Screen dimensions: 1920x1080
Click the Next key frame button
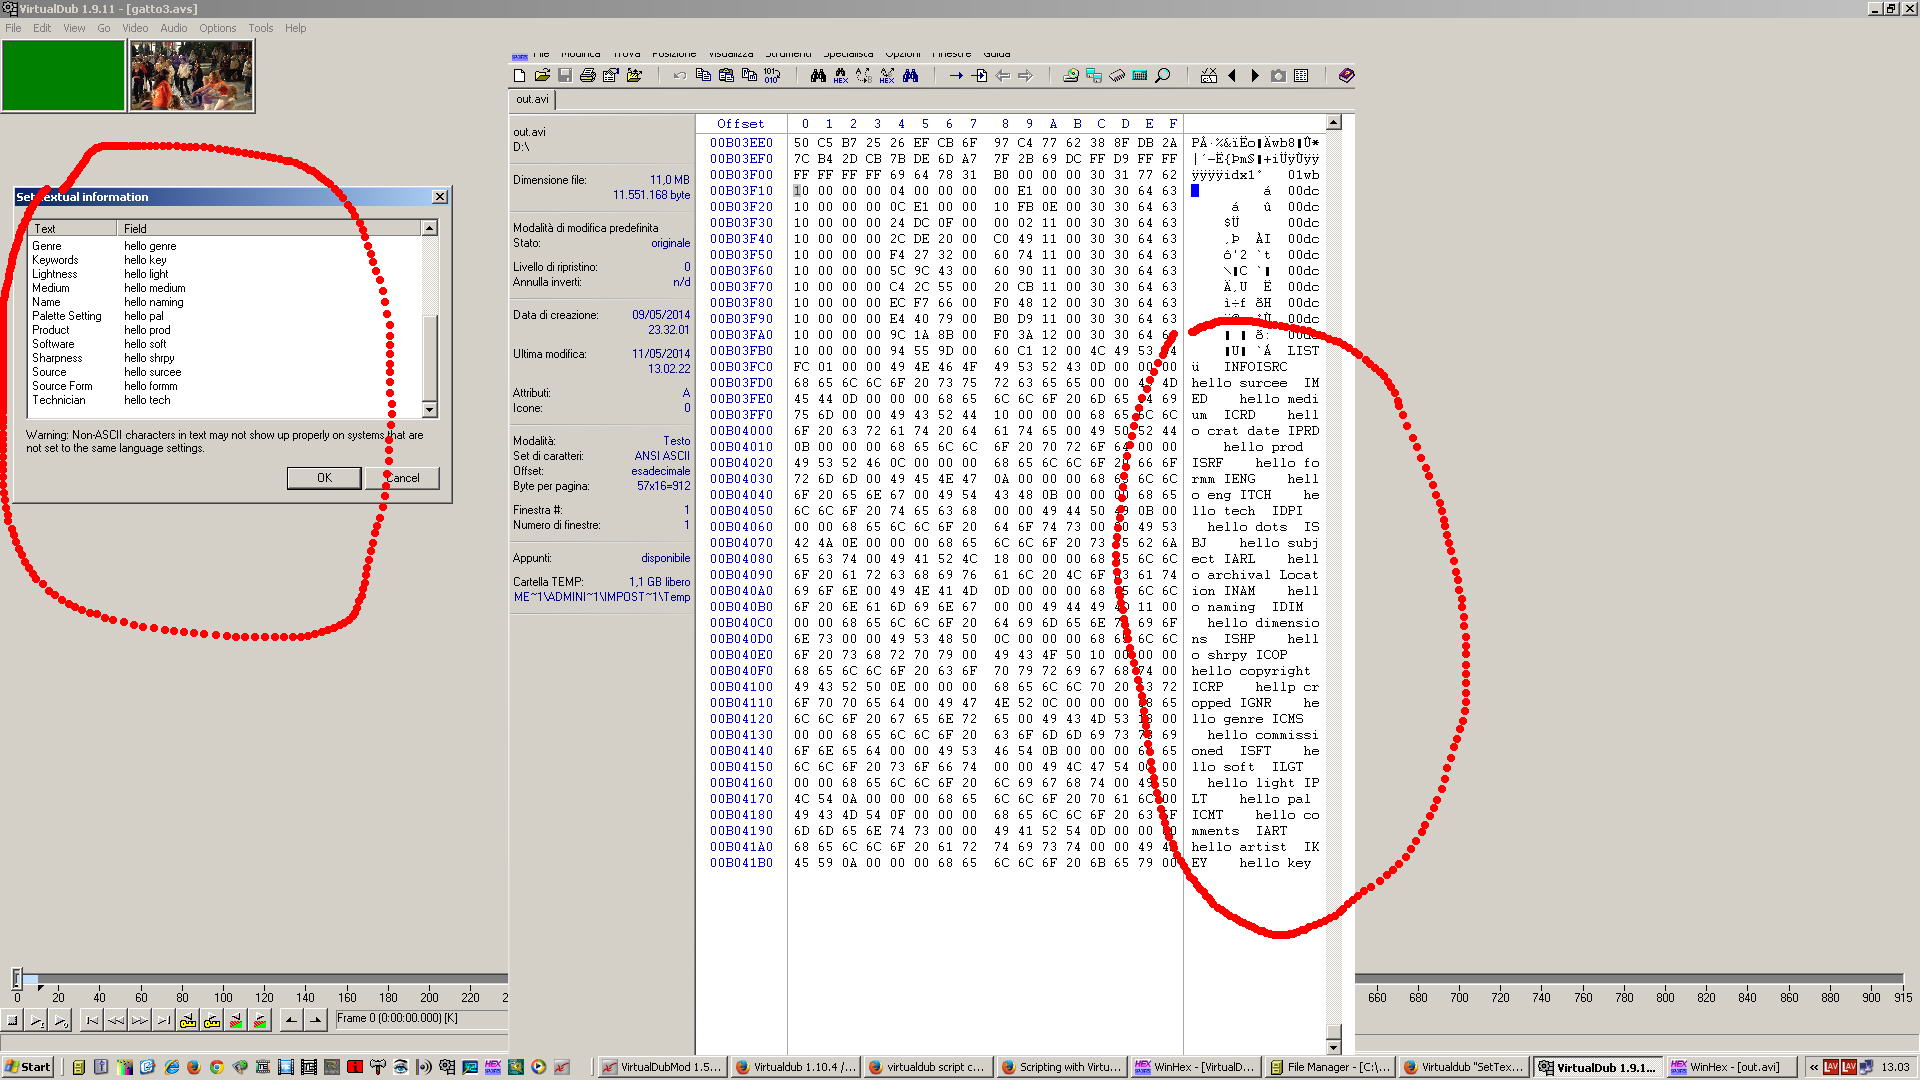(x=212, y=1021)
